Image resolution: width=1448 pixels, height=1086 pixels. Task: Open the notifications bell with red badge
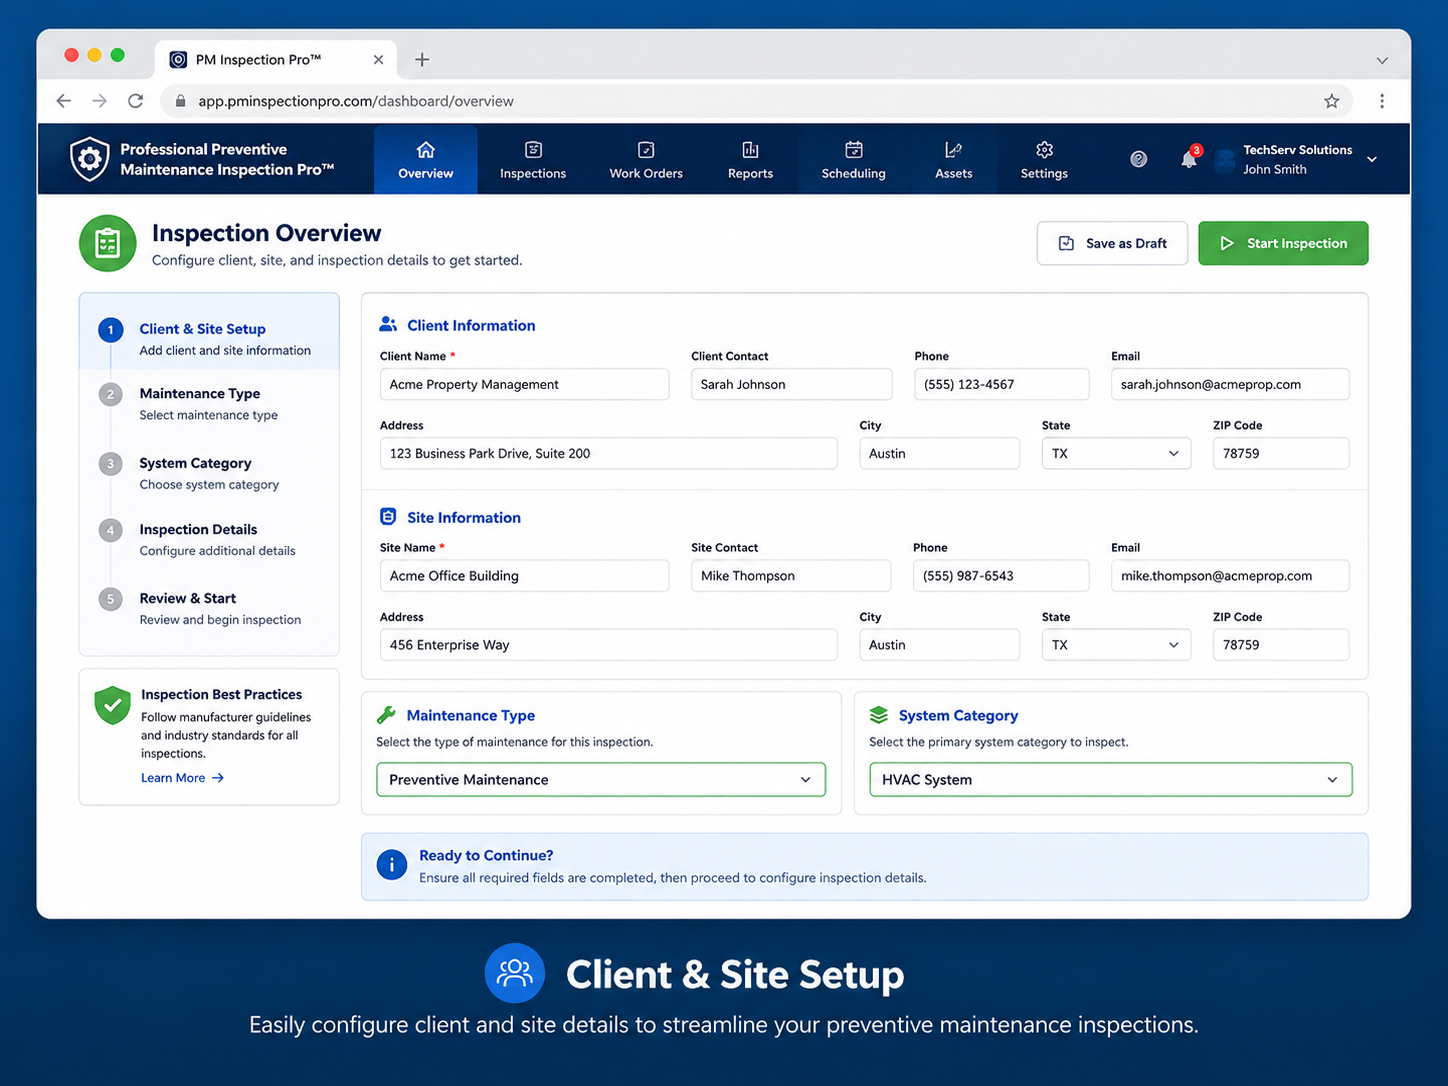pyautogui.click(x=1188, y=158)
